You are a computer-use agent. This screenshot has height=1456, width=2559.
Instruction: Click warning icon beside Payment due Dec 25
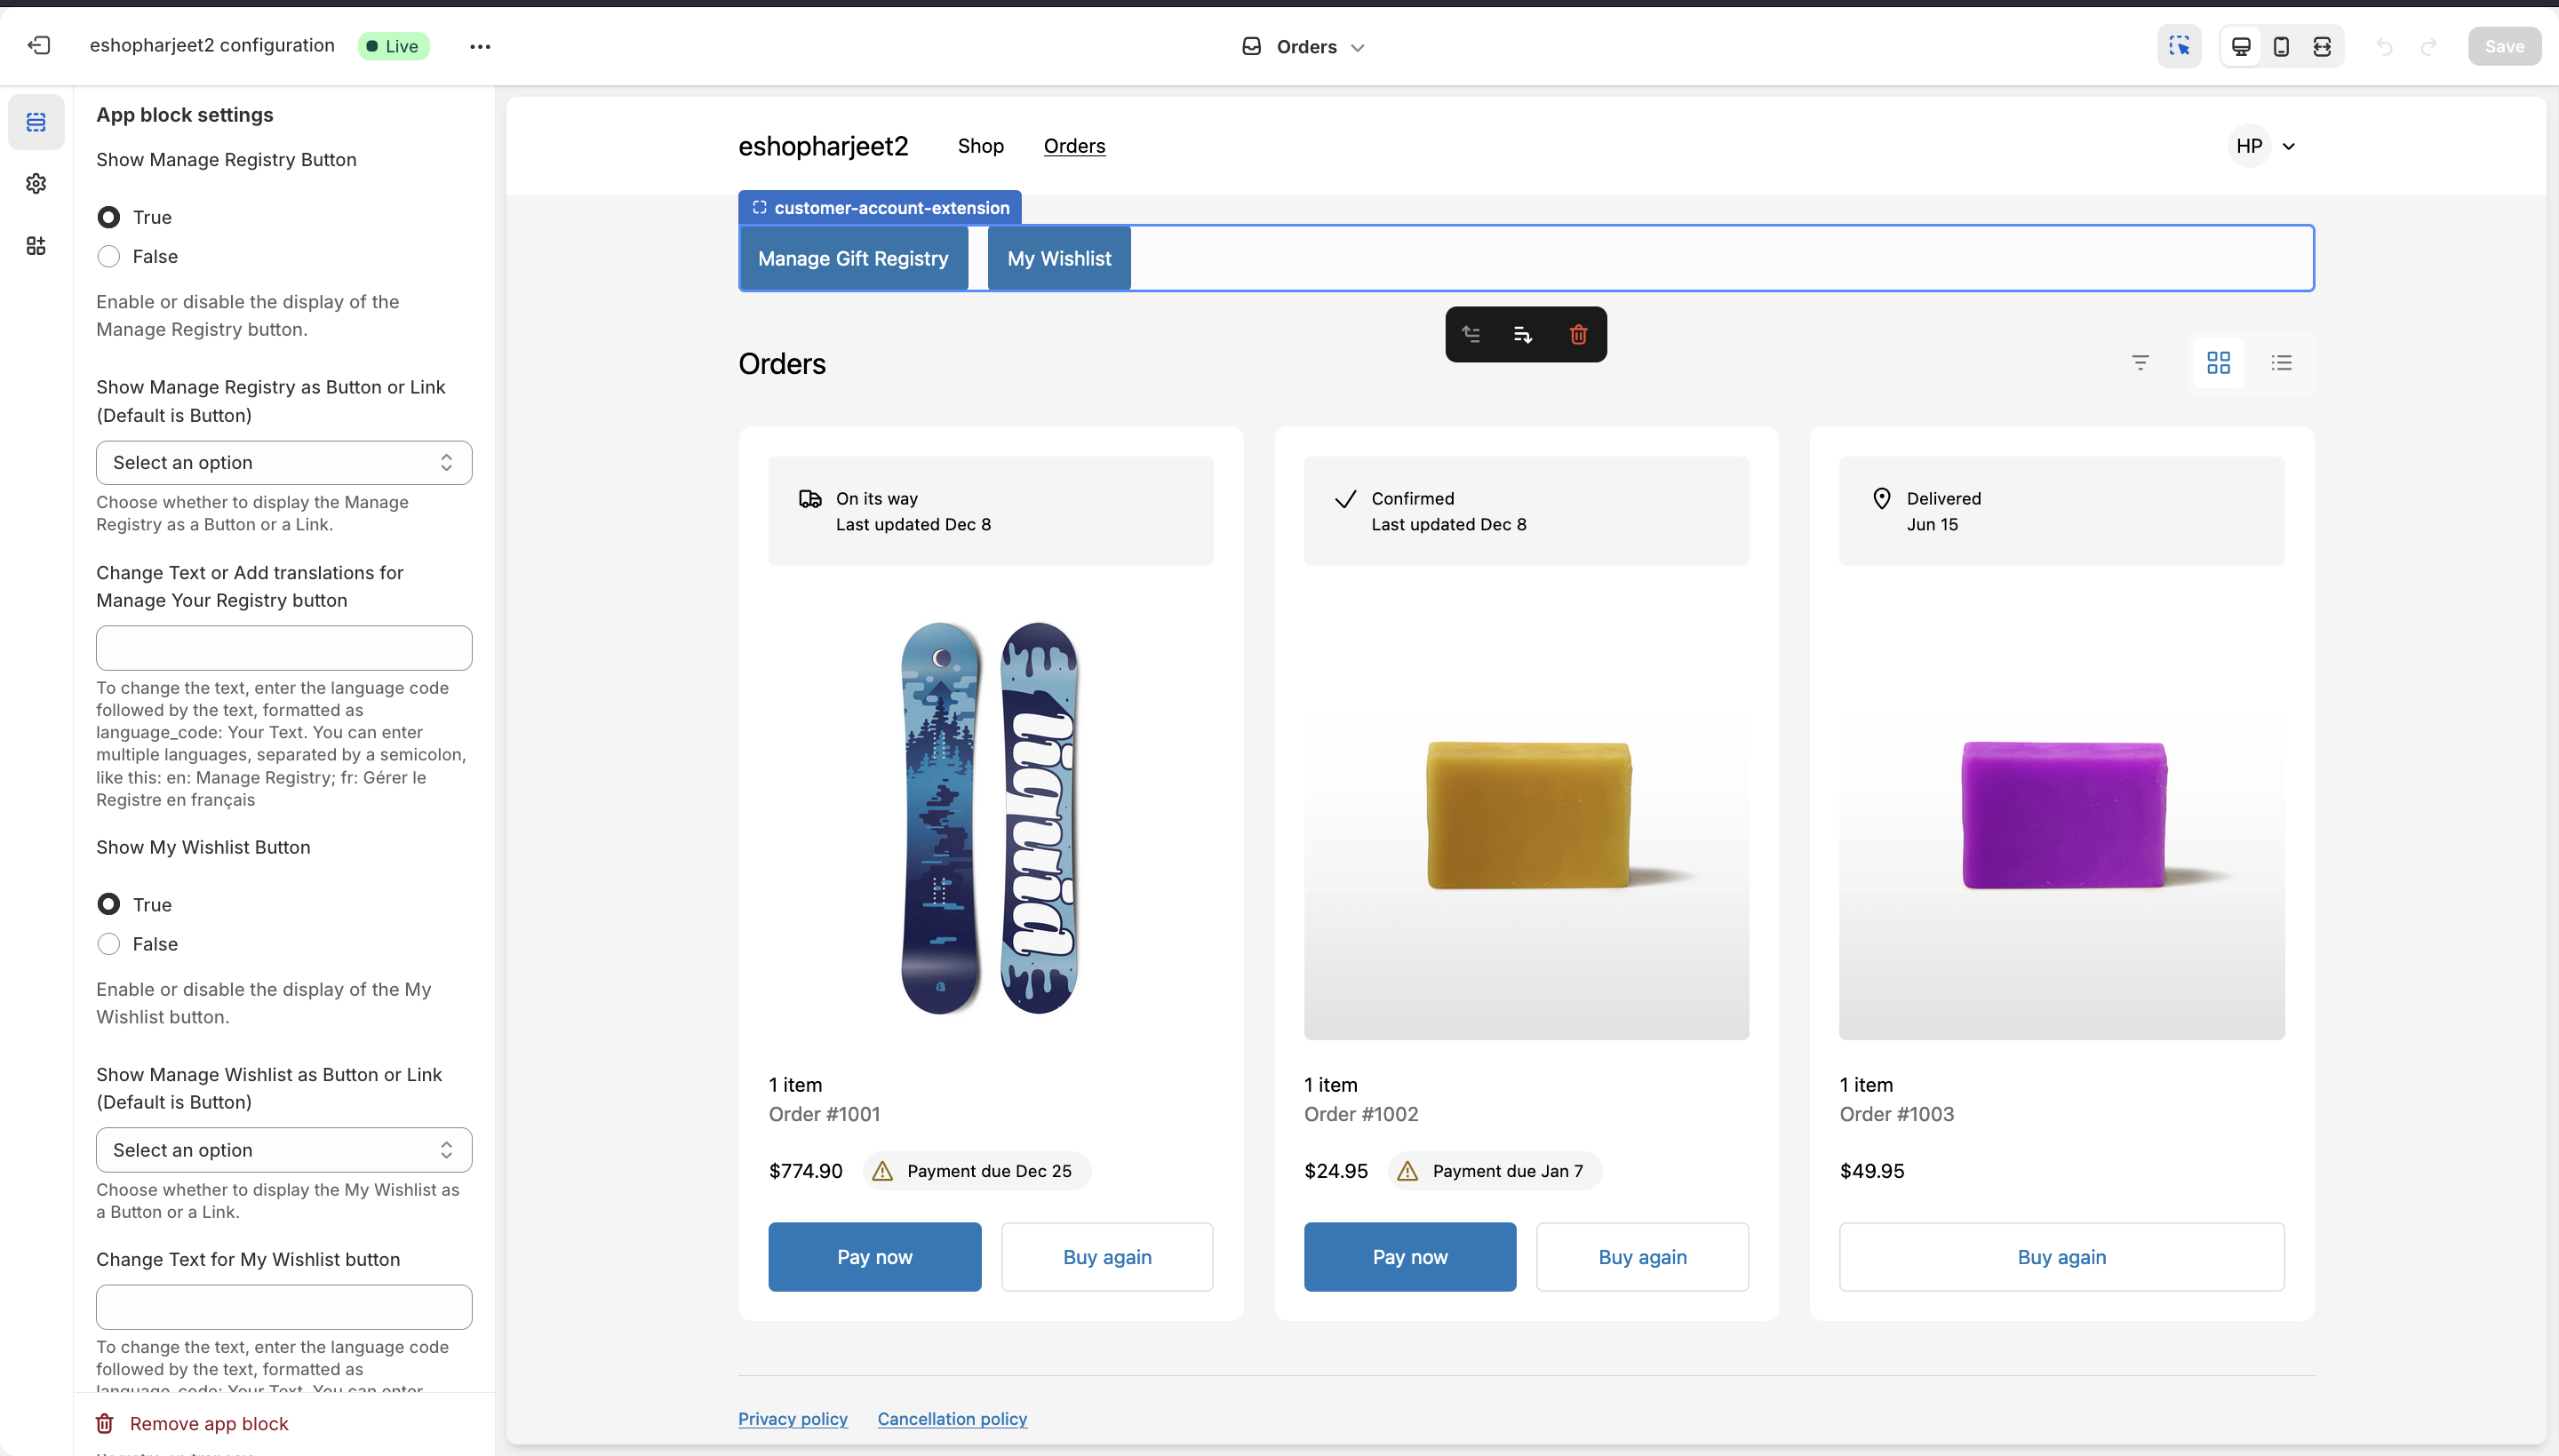pyautogui.click(x=882, y=1171)
